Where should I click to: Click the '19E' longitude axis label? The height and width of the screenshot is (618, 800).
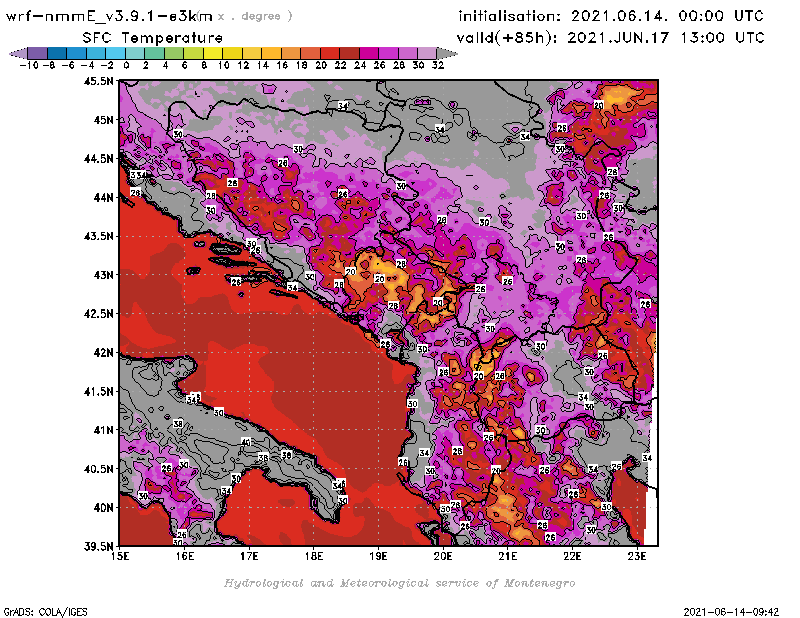(379, 556)
